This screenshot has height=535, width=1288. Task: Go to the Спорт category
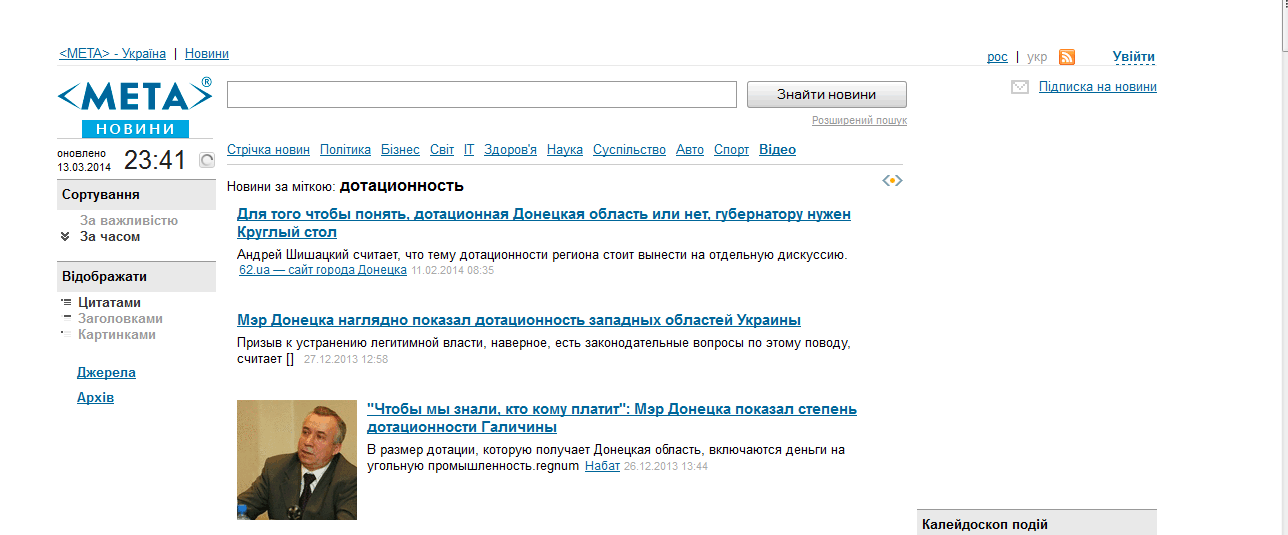click(731, 150)
